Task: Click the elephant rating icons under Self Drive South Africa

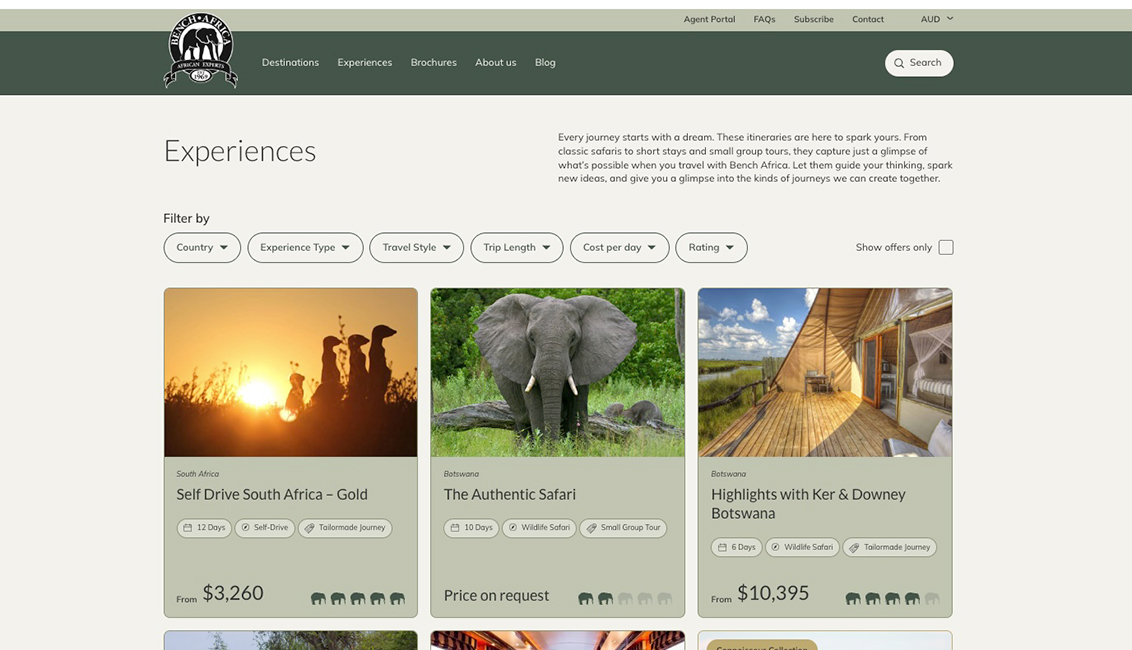Action: pos(357,598)
